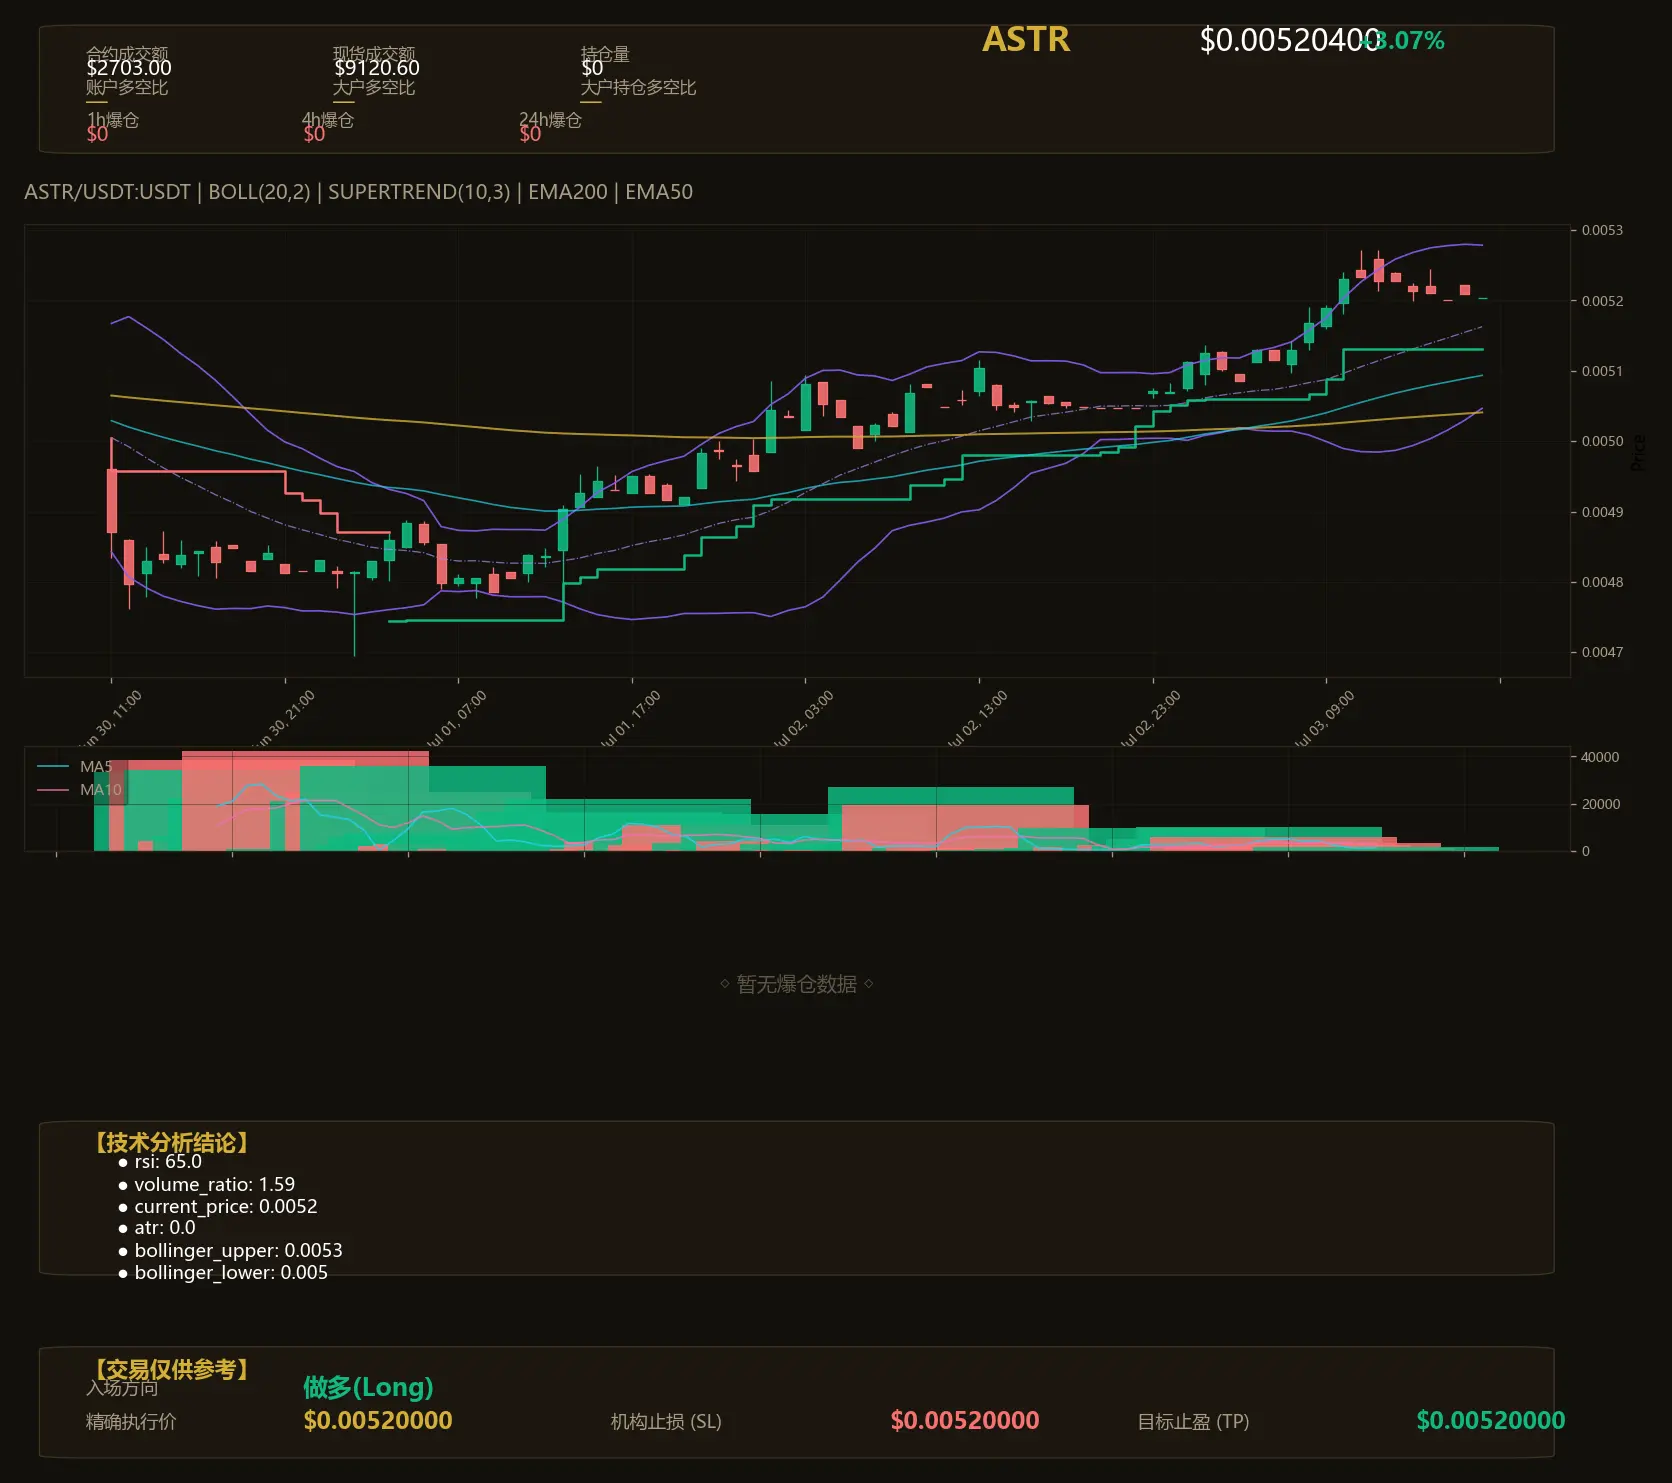
Task: Click the 合约成交额 label
Action: pyautogui.click(x=127, y=53)
